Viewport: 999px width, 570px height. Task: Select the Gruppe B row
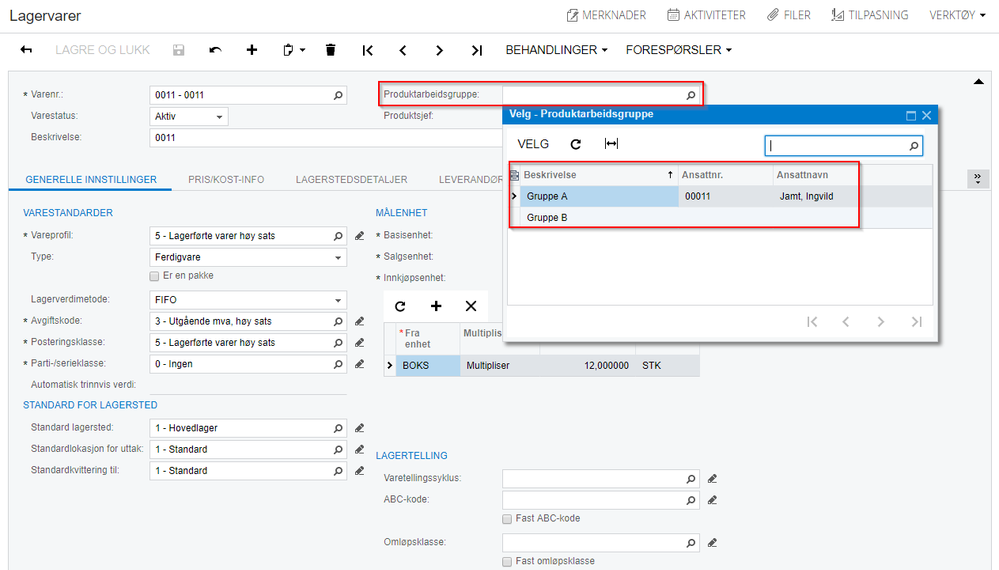click(x=720, y=218)
